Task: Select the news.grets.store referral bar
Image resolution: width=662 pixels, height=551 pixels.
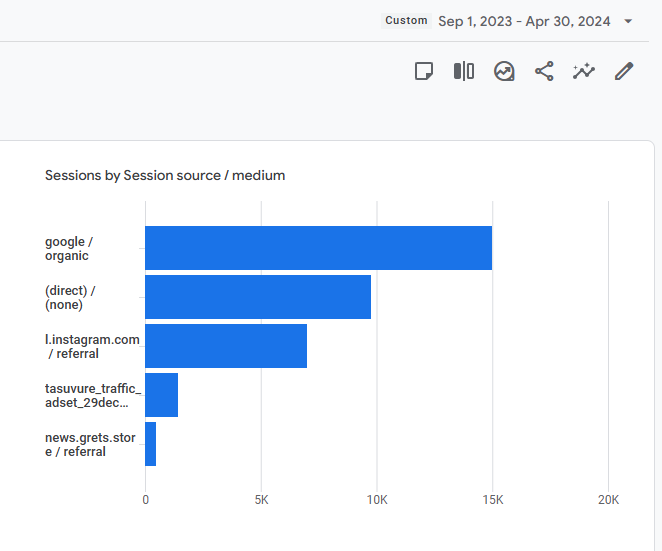Action: pyautogui.click(x=151, y=444)
